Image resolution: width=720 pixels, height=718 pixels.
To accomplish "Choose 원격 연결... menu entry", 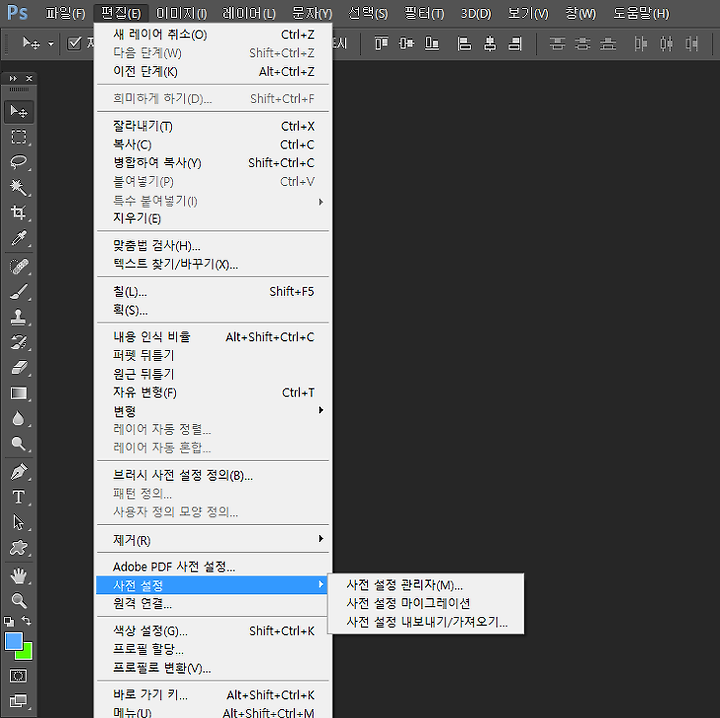I will point(214,604).
